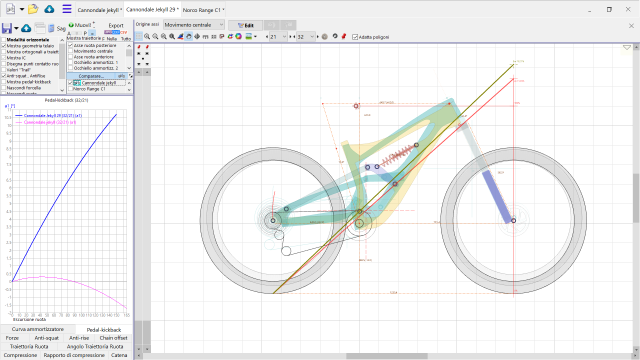Open the Anti-squat tab
640x360 pixels.
47,338
